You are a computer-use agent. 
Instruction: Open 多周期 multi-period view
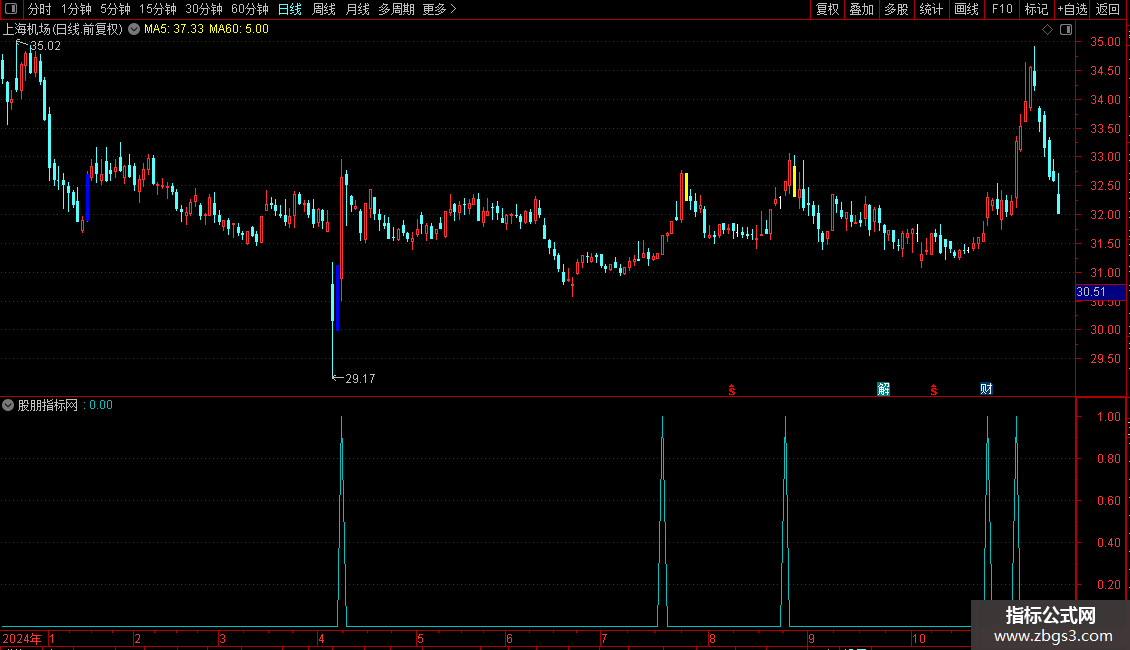[396, 9]
